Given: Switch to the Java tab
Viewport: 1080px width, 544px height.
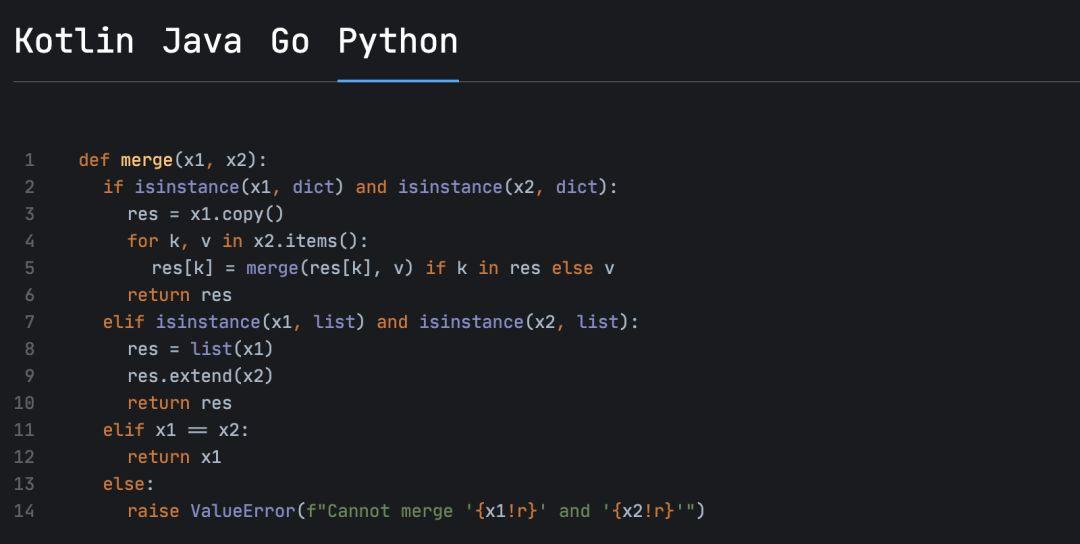Looking at the screenshot, I should pyautogui.click(x=202, y=41).
